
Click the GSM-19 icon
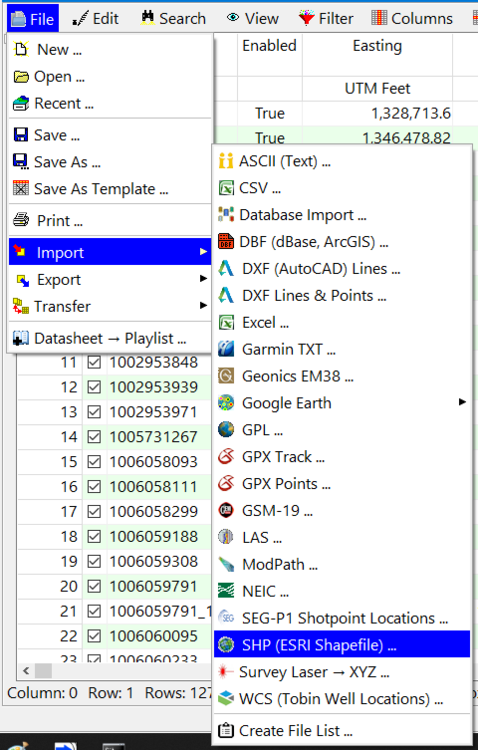tap(226, 510)
